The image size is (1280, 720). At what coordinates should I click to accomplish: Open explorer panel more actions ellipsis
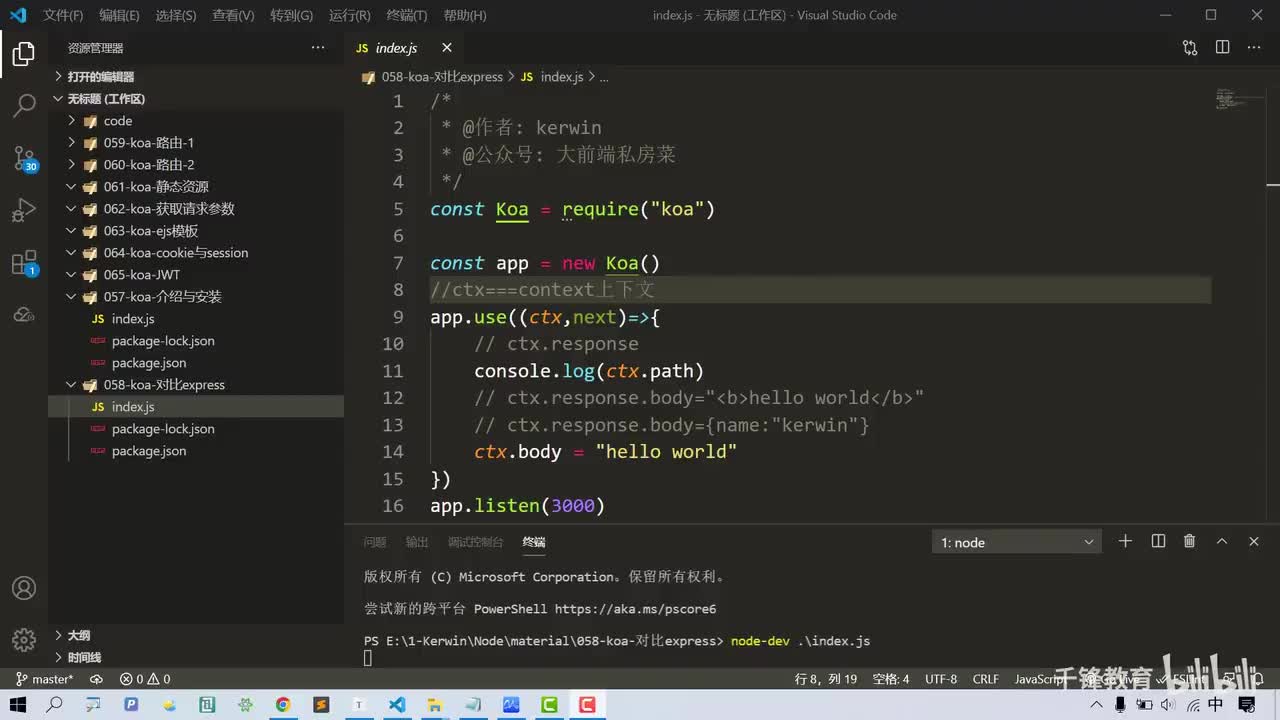pos(318,48)
